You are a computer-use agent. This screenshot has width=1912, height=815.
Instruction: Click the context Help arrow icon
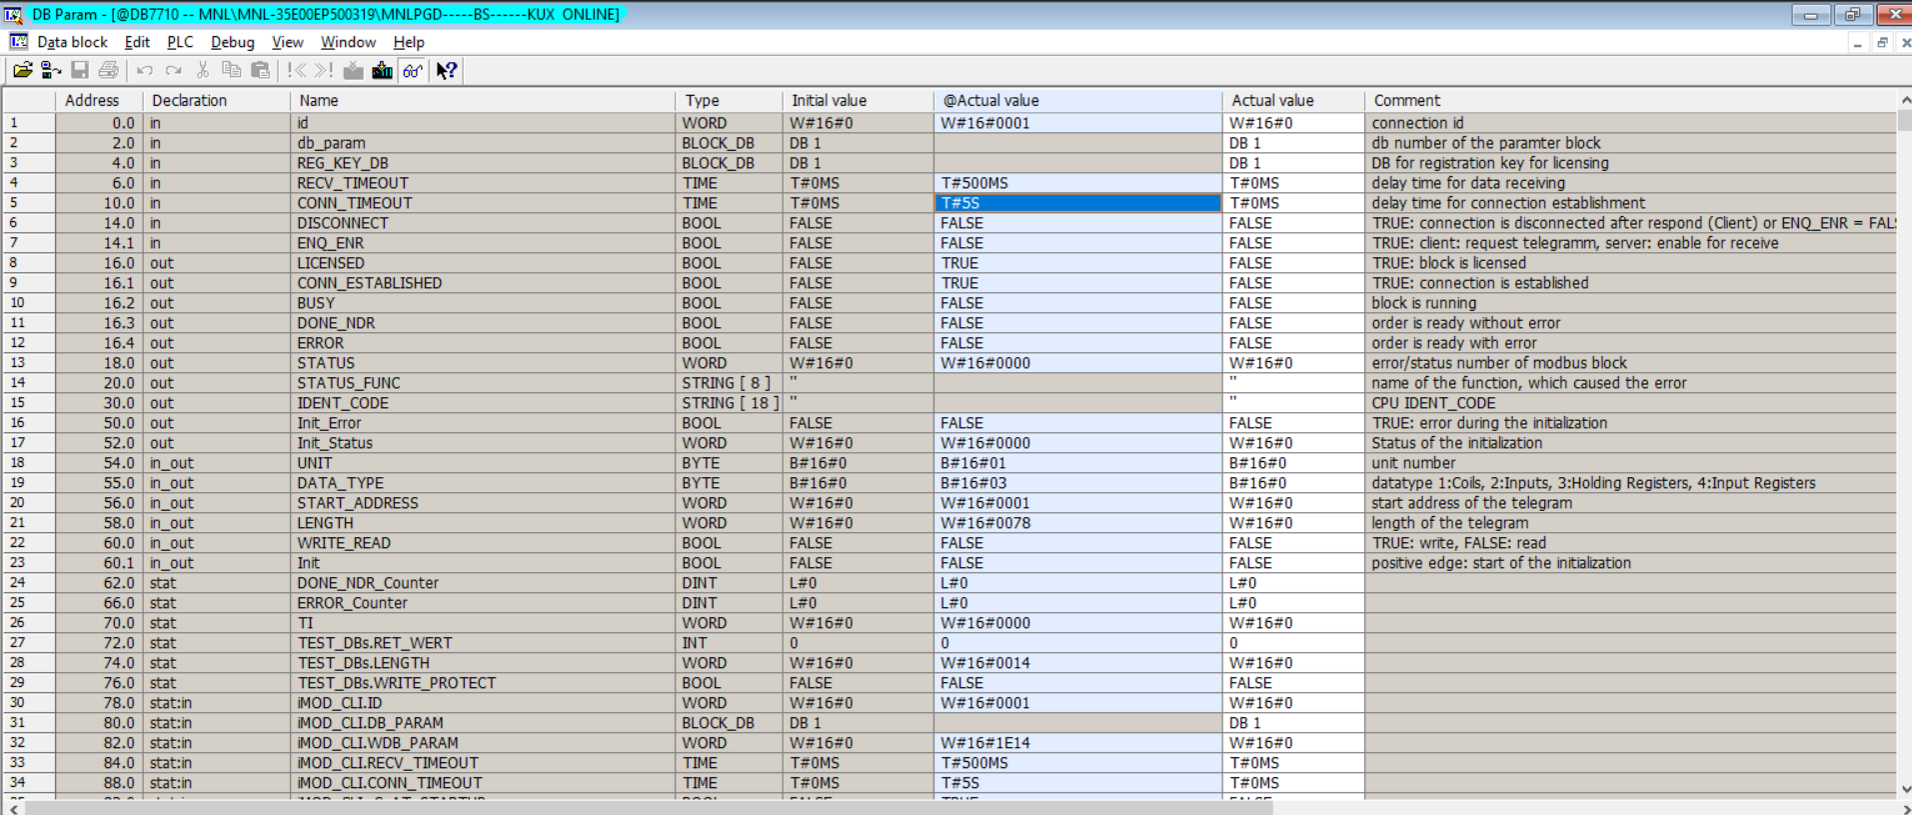point(447,70)
